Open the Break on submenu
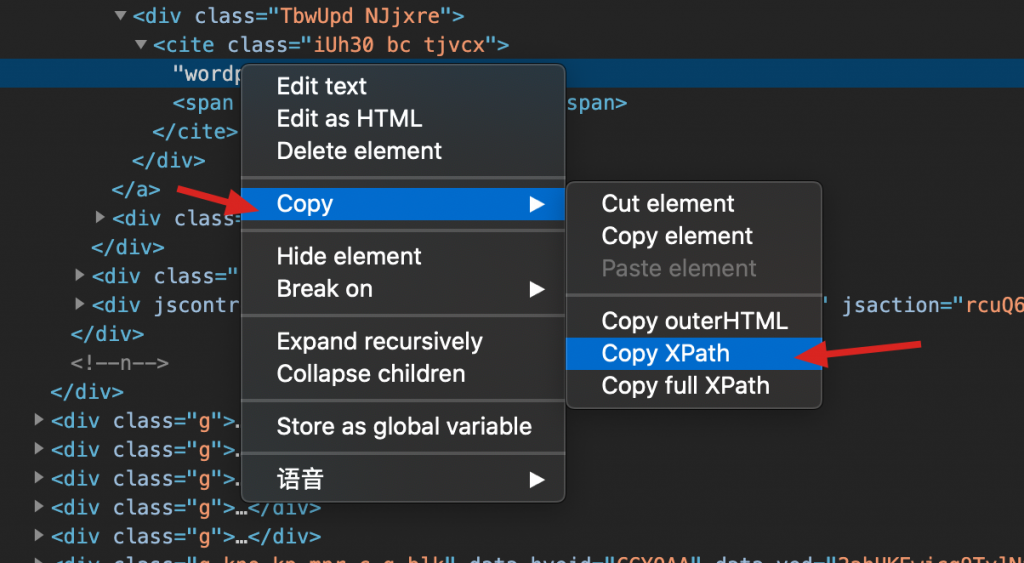 tap(324, 289)
